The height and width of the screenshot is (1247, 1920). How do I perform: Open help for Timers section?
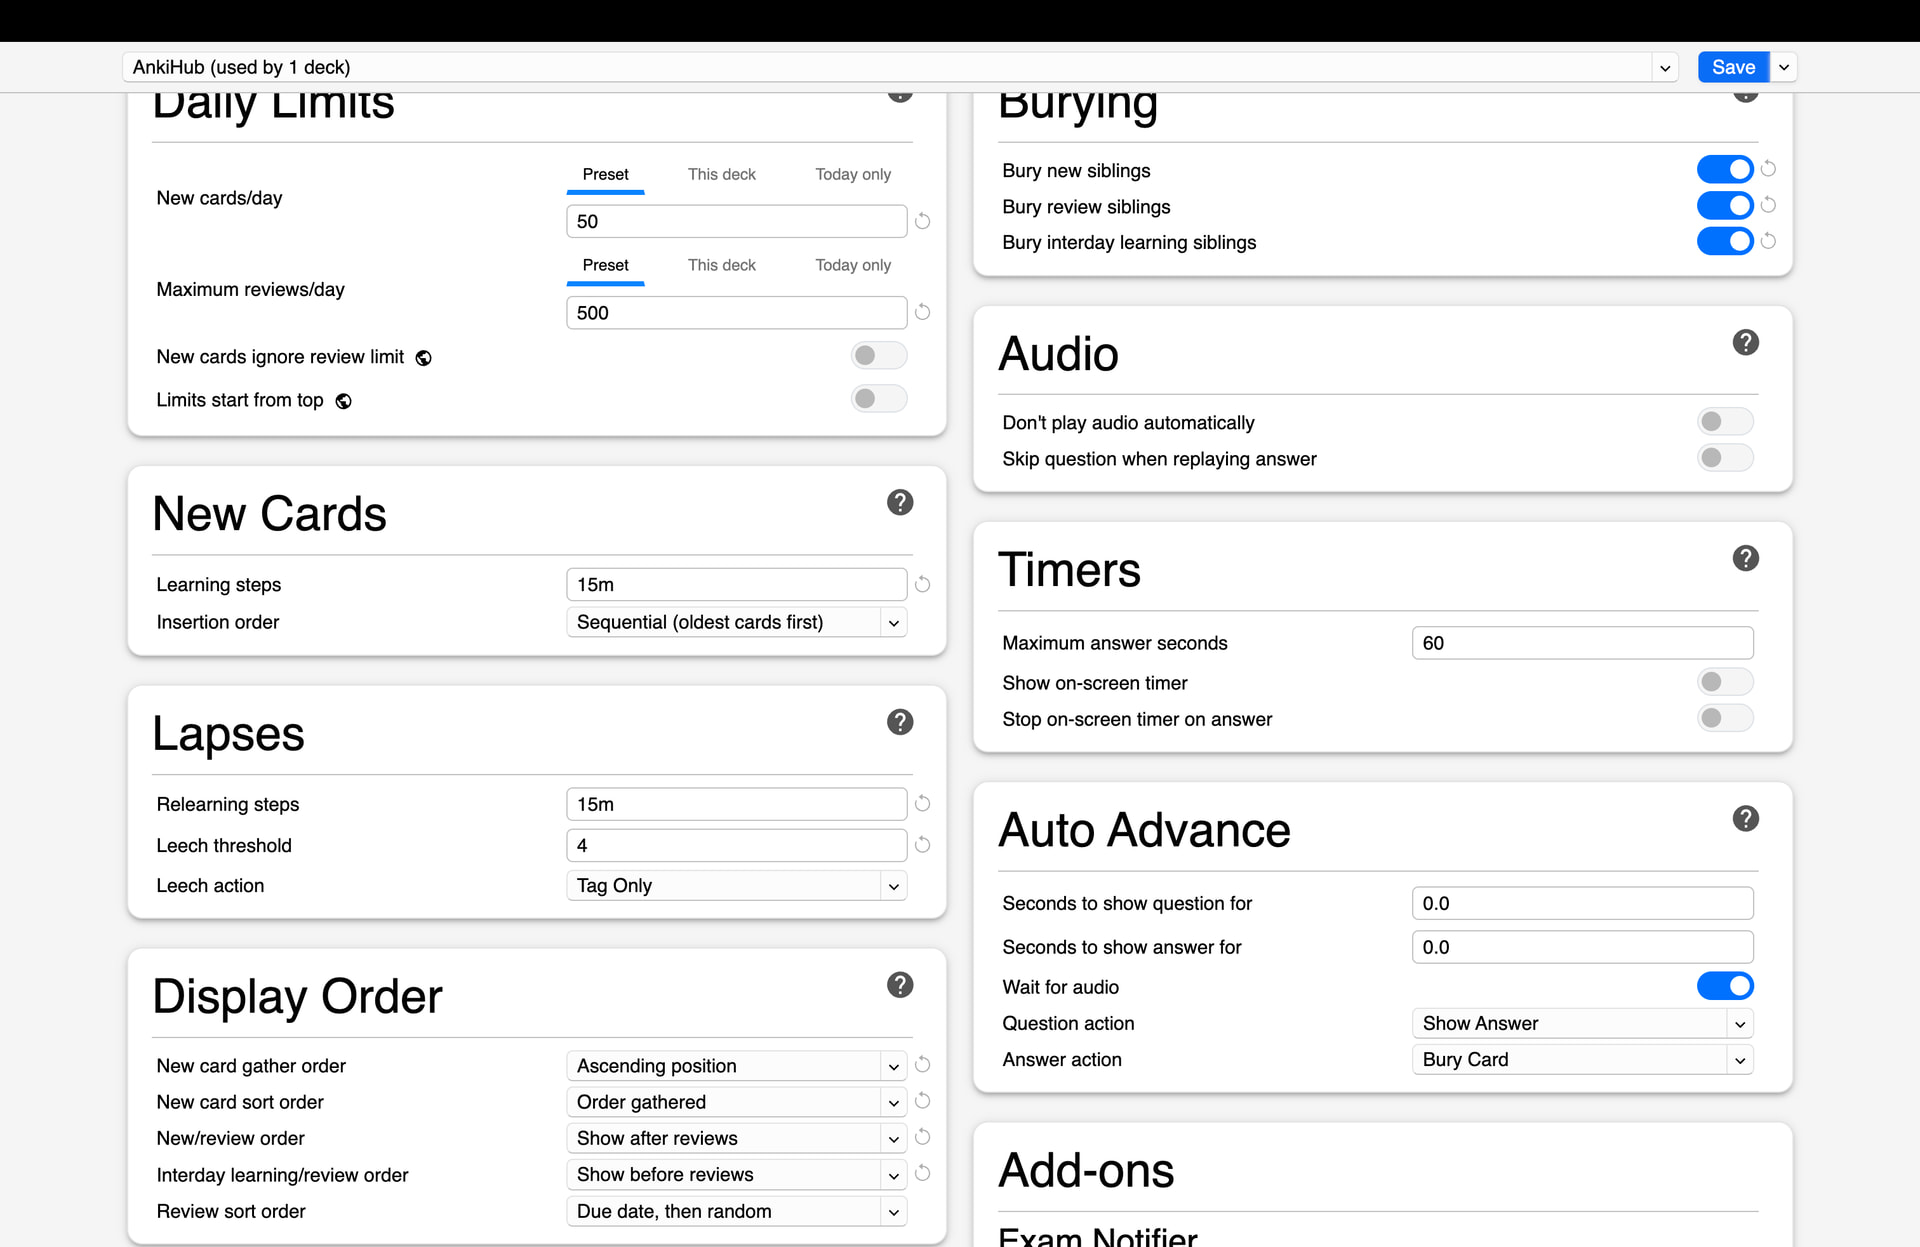tap(1746, 558)
